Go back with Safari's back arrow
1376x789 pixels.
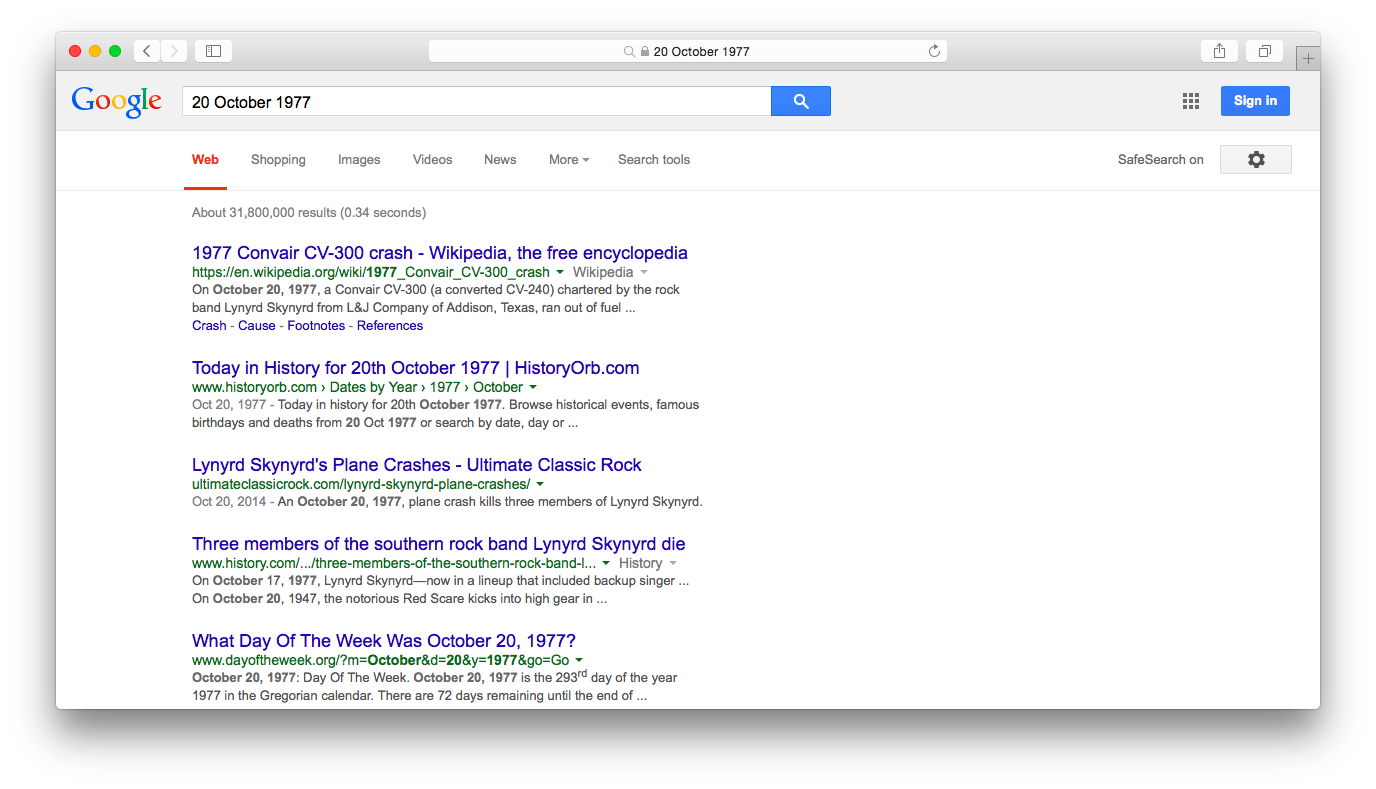tap(147, 51)
